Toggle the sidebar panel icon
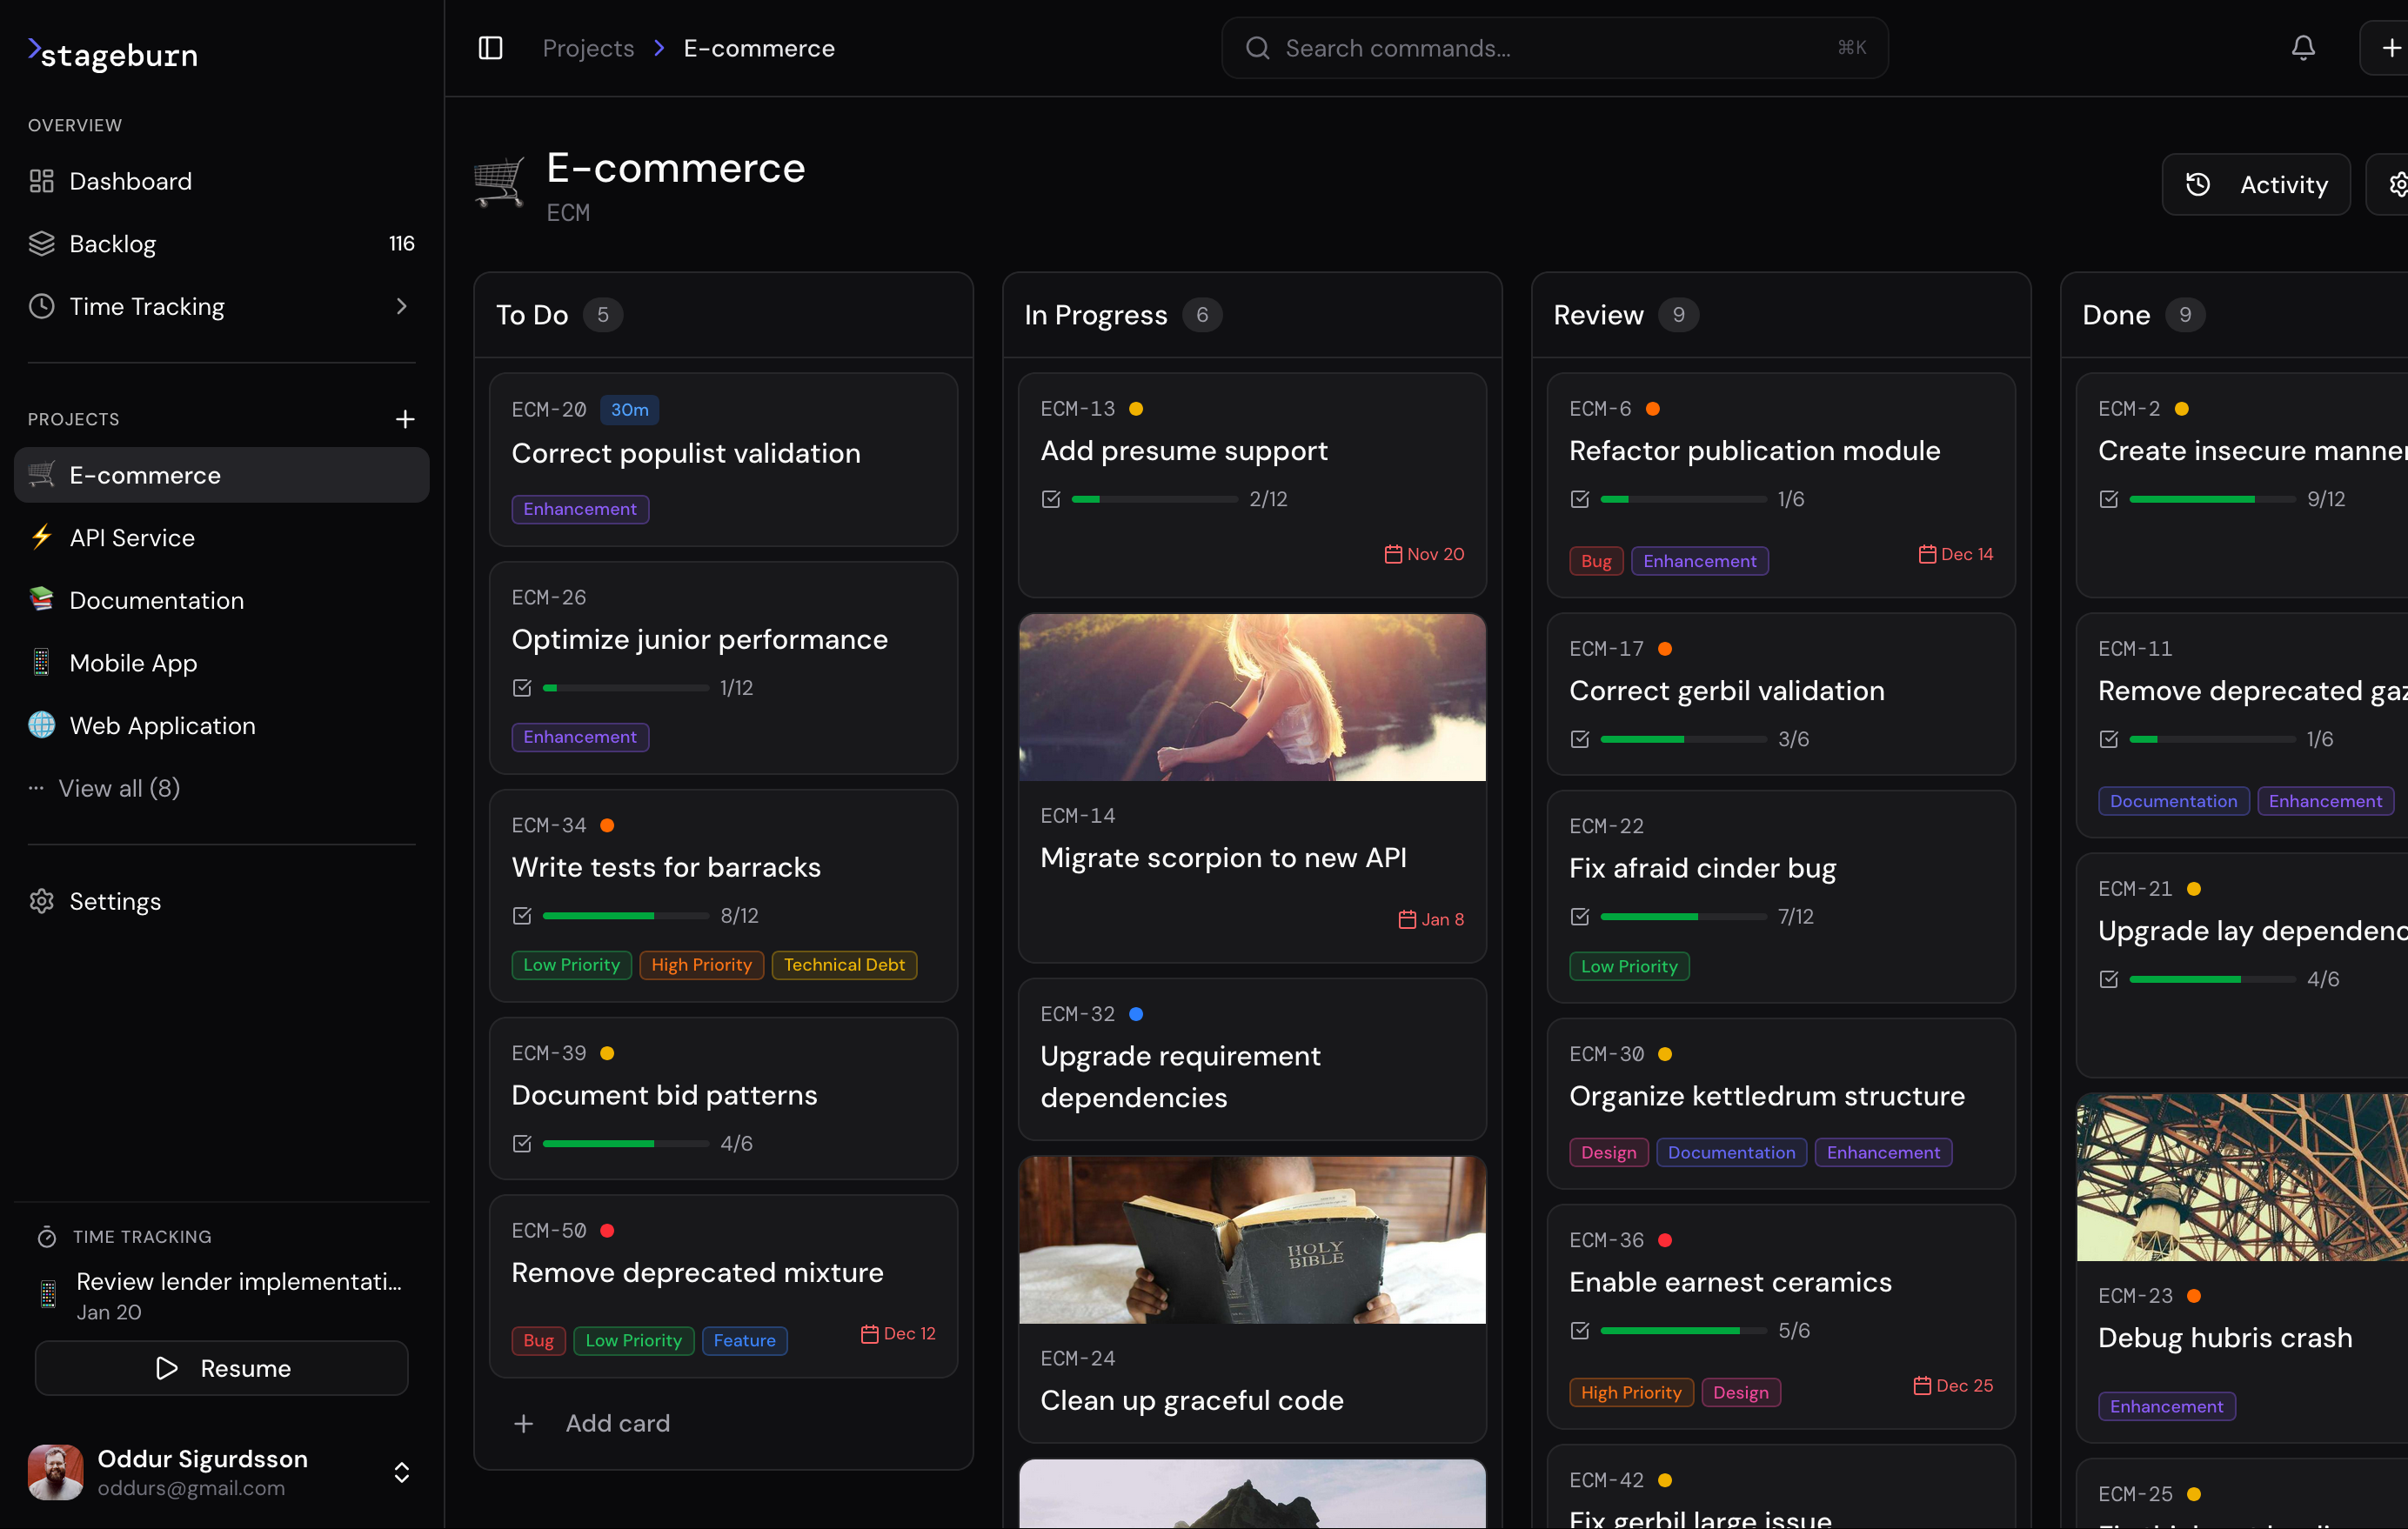Image resolution: width=2408 pixels, height=1529 pixels. 490,48
